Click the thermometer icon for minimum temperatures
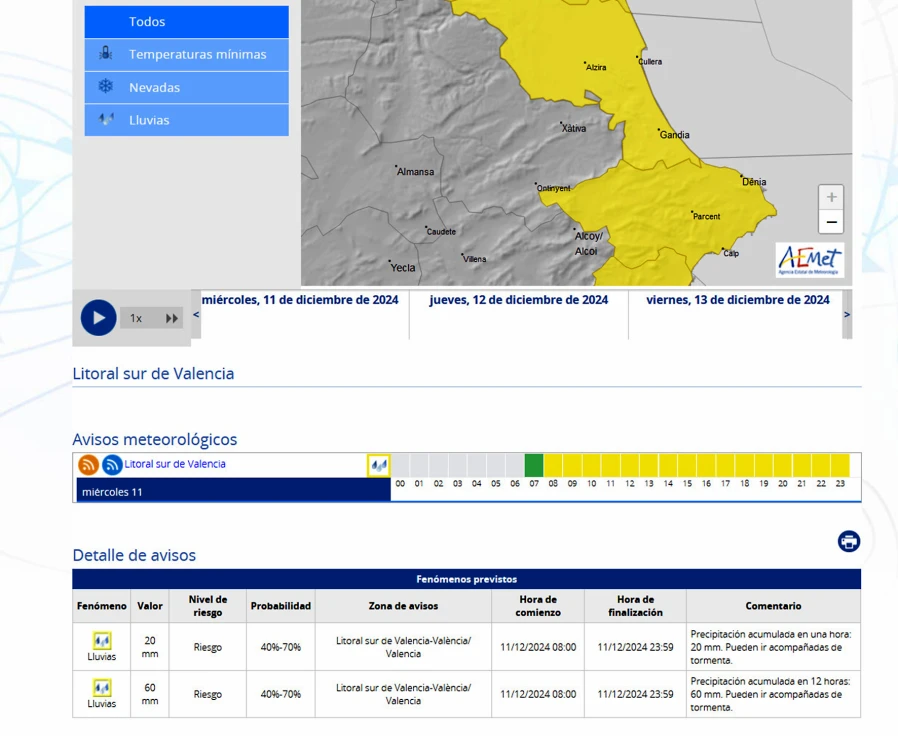 (105, 54)
